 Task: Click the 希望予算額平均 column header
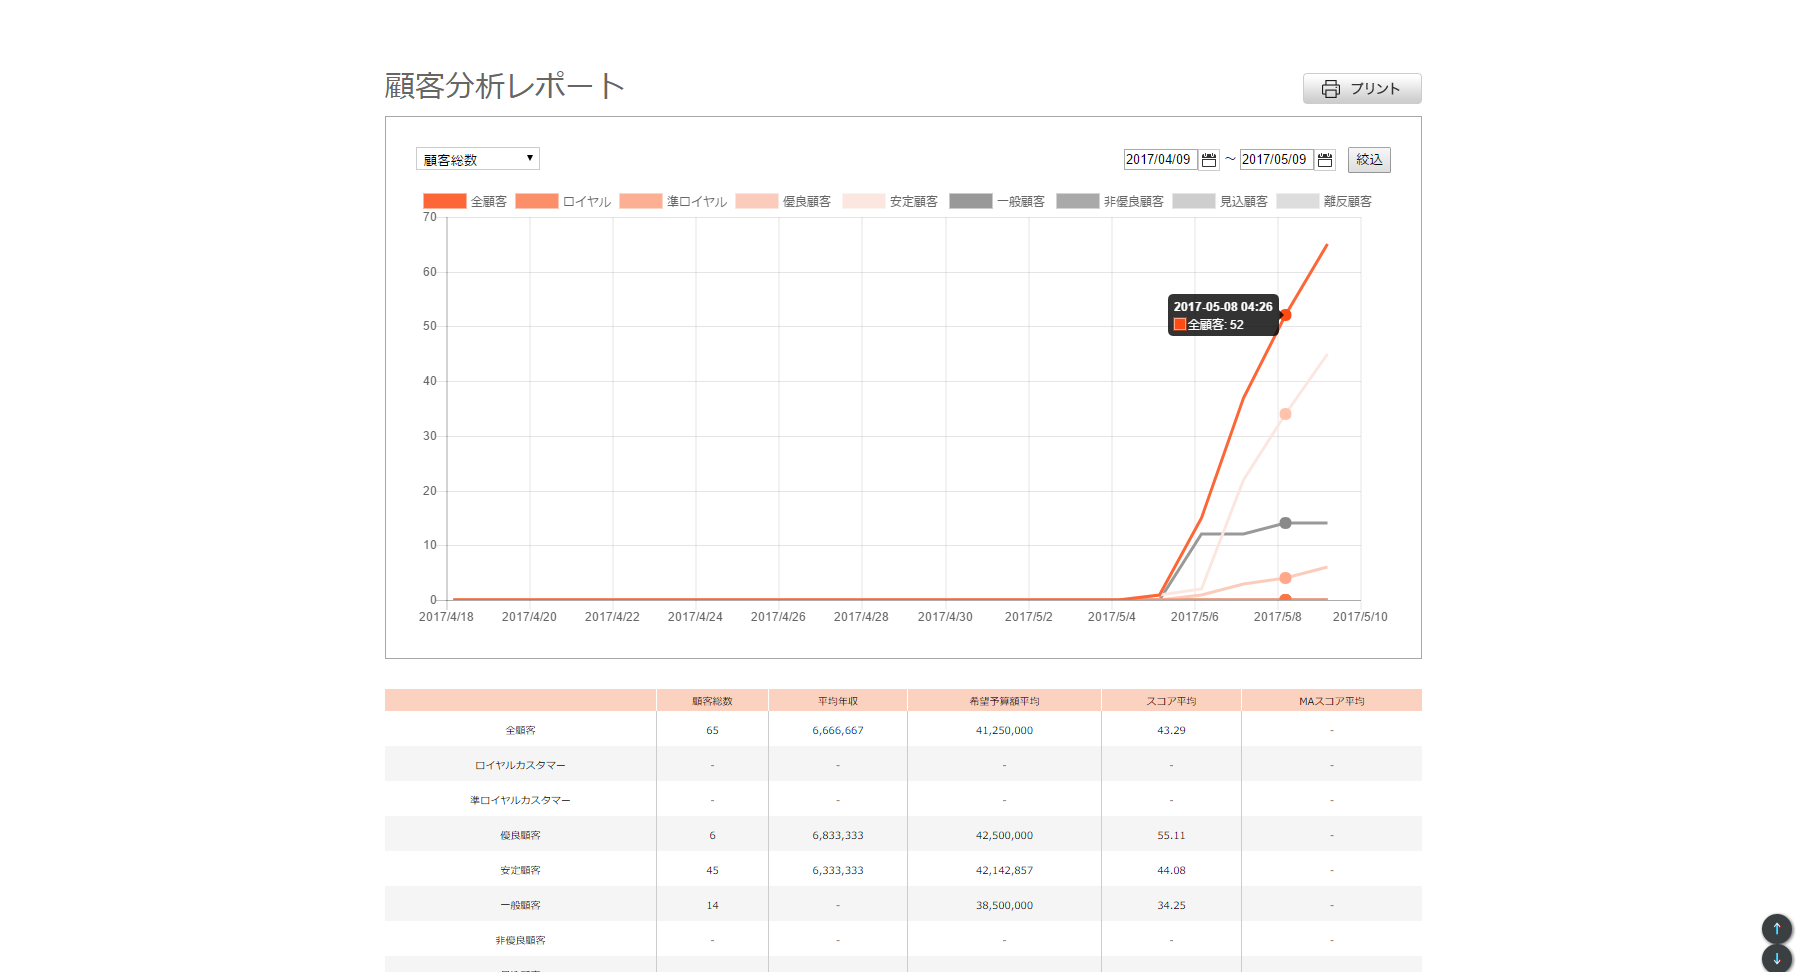[x=1004, y=701]
